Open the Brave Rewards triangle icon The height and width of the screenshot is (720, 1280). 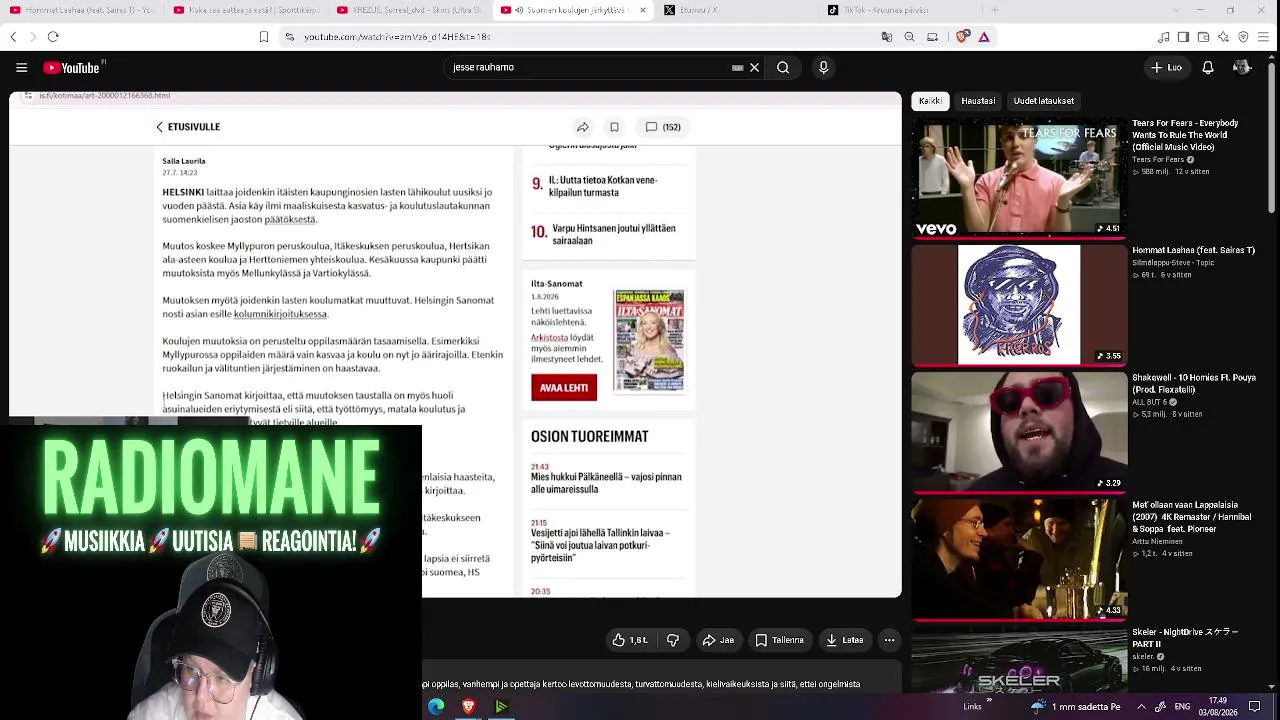[x=984, y=37]
